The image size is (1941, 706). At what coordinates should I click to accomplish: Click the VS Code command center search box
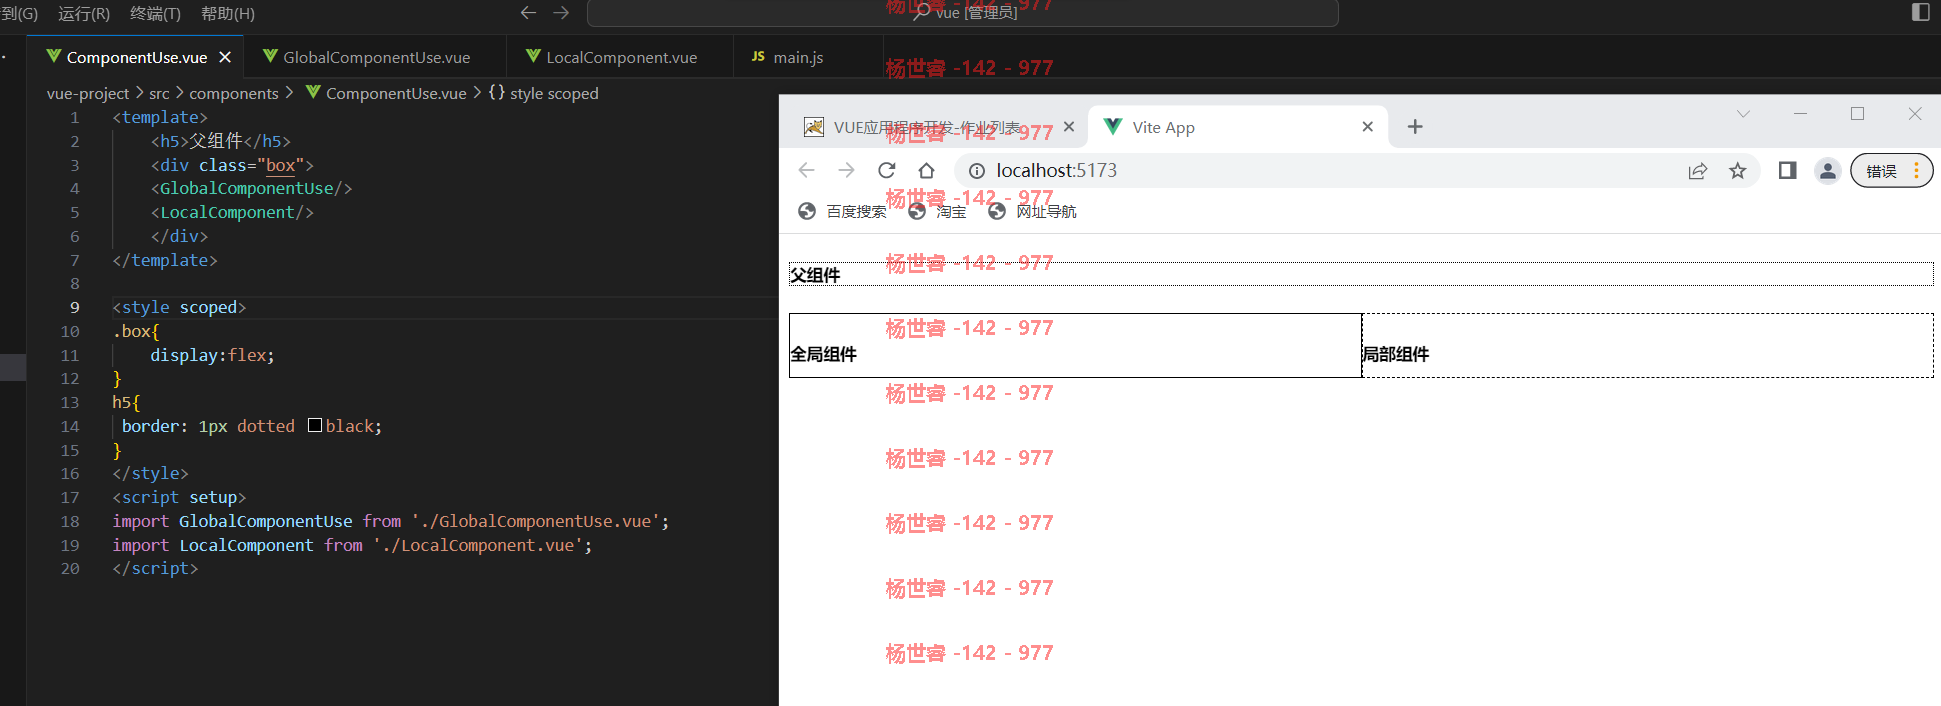tap(962, 13)
